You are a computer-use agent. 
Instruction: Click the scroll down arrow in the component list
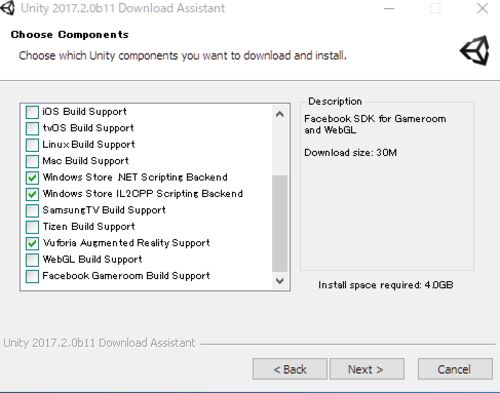[280, 281]
